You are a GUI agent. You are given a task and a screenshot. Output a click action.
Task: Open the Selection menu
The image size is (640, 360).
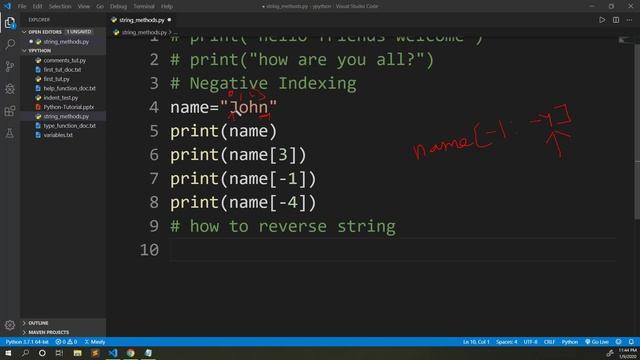pos(60,6)
